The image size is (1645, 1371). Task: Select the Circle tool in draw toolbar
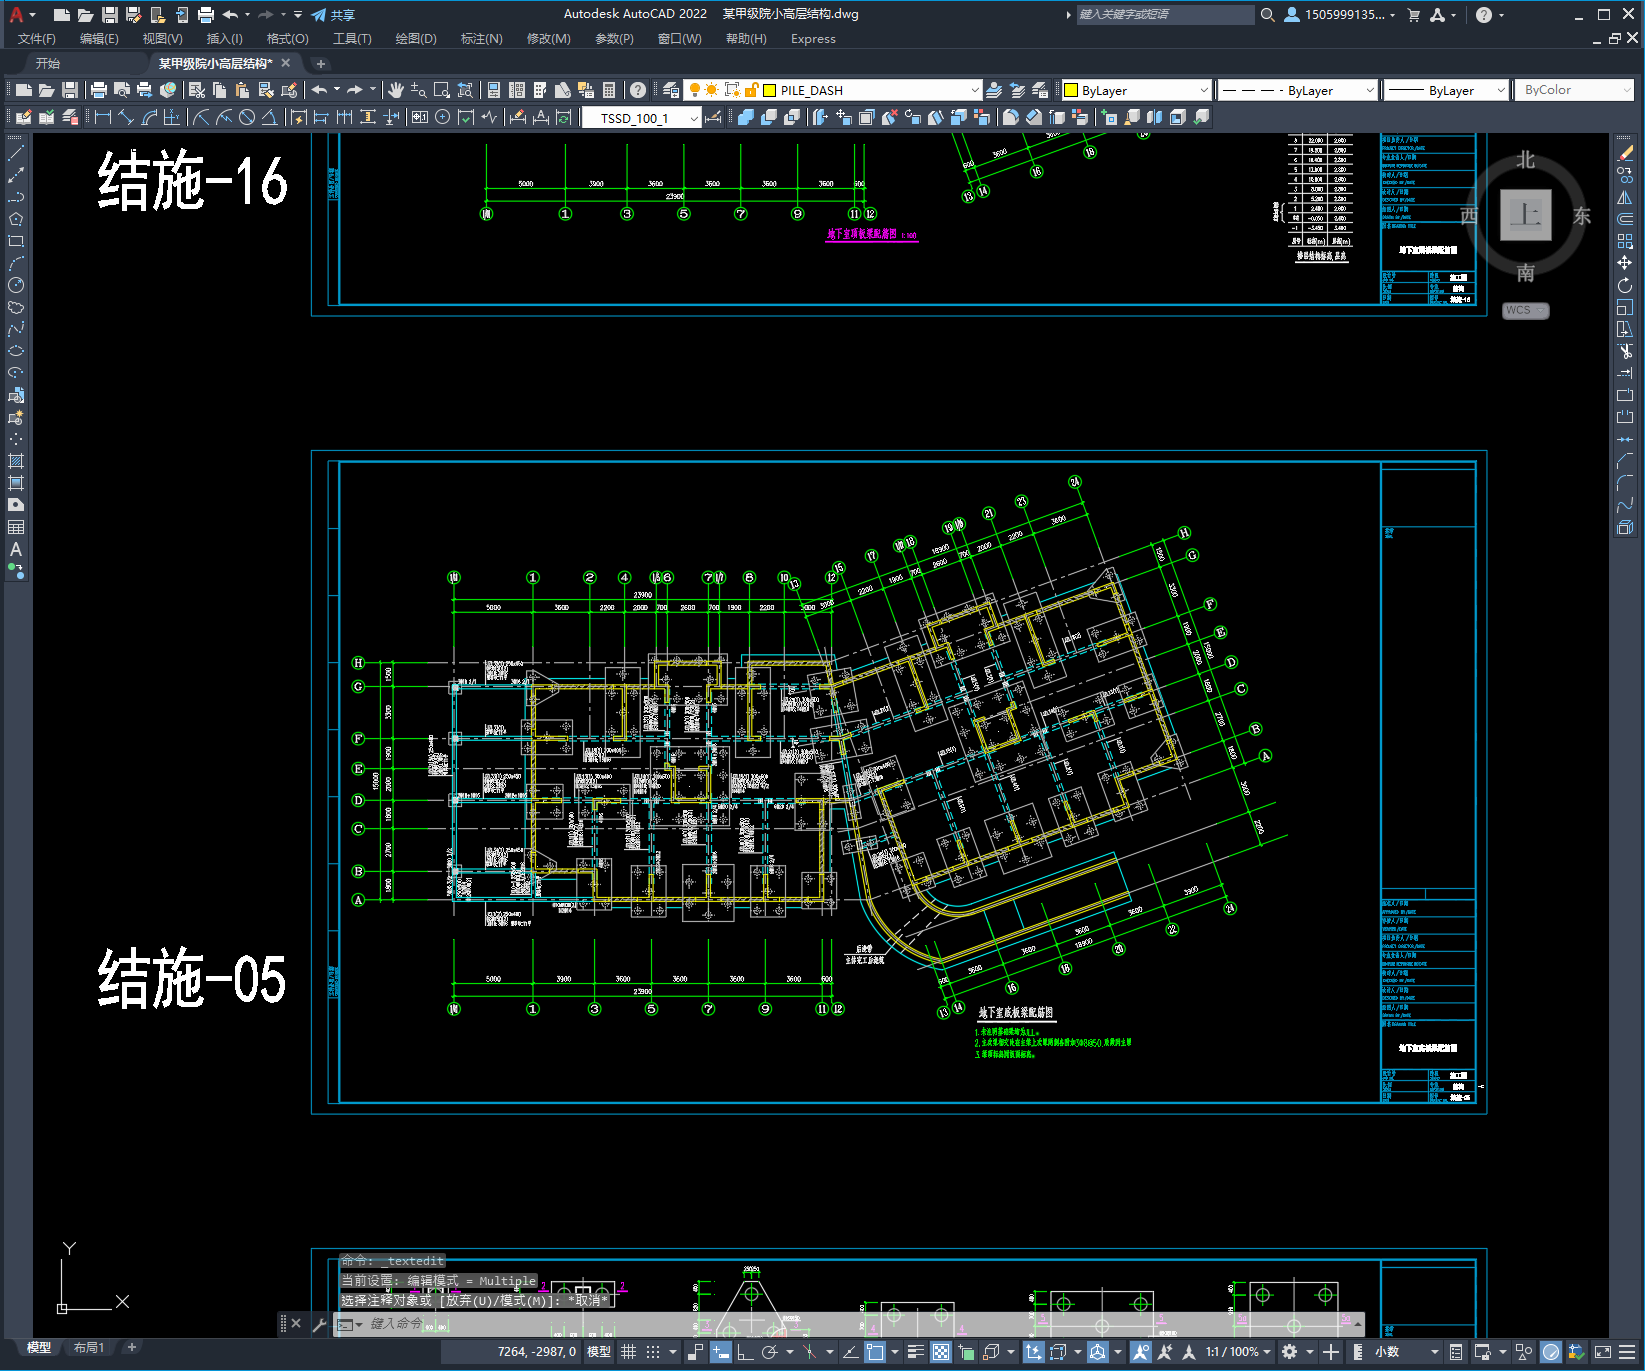coord(16,285)
